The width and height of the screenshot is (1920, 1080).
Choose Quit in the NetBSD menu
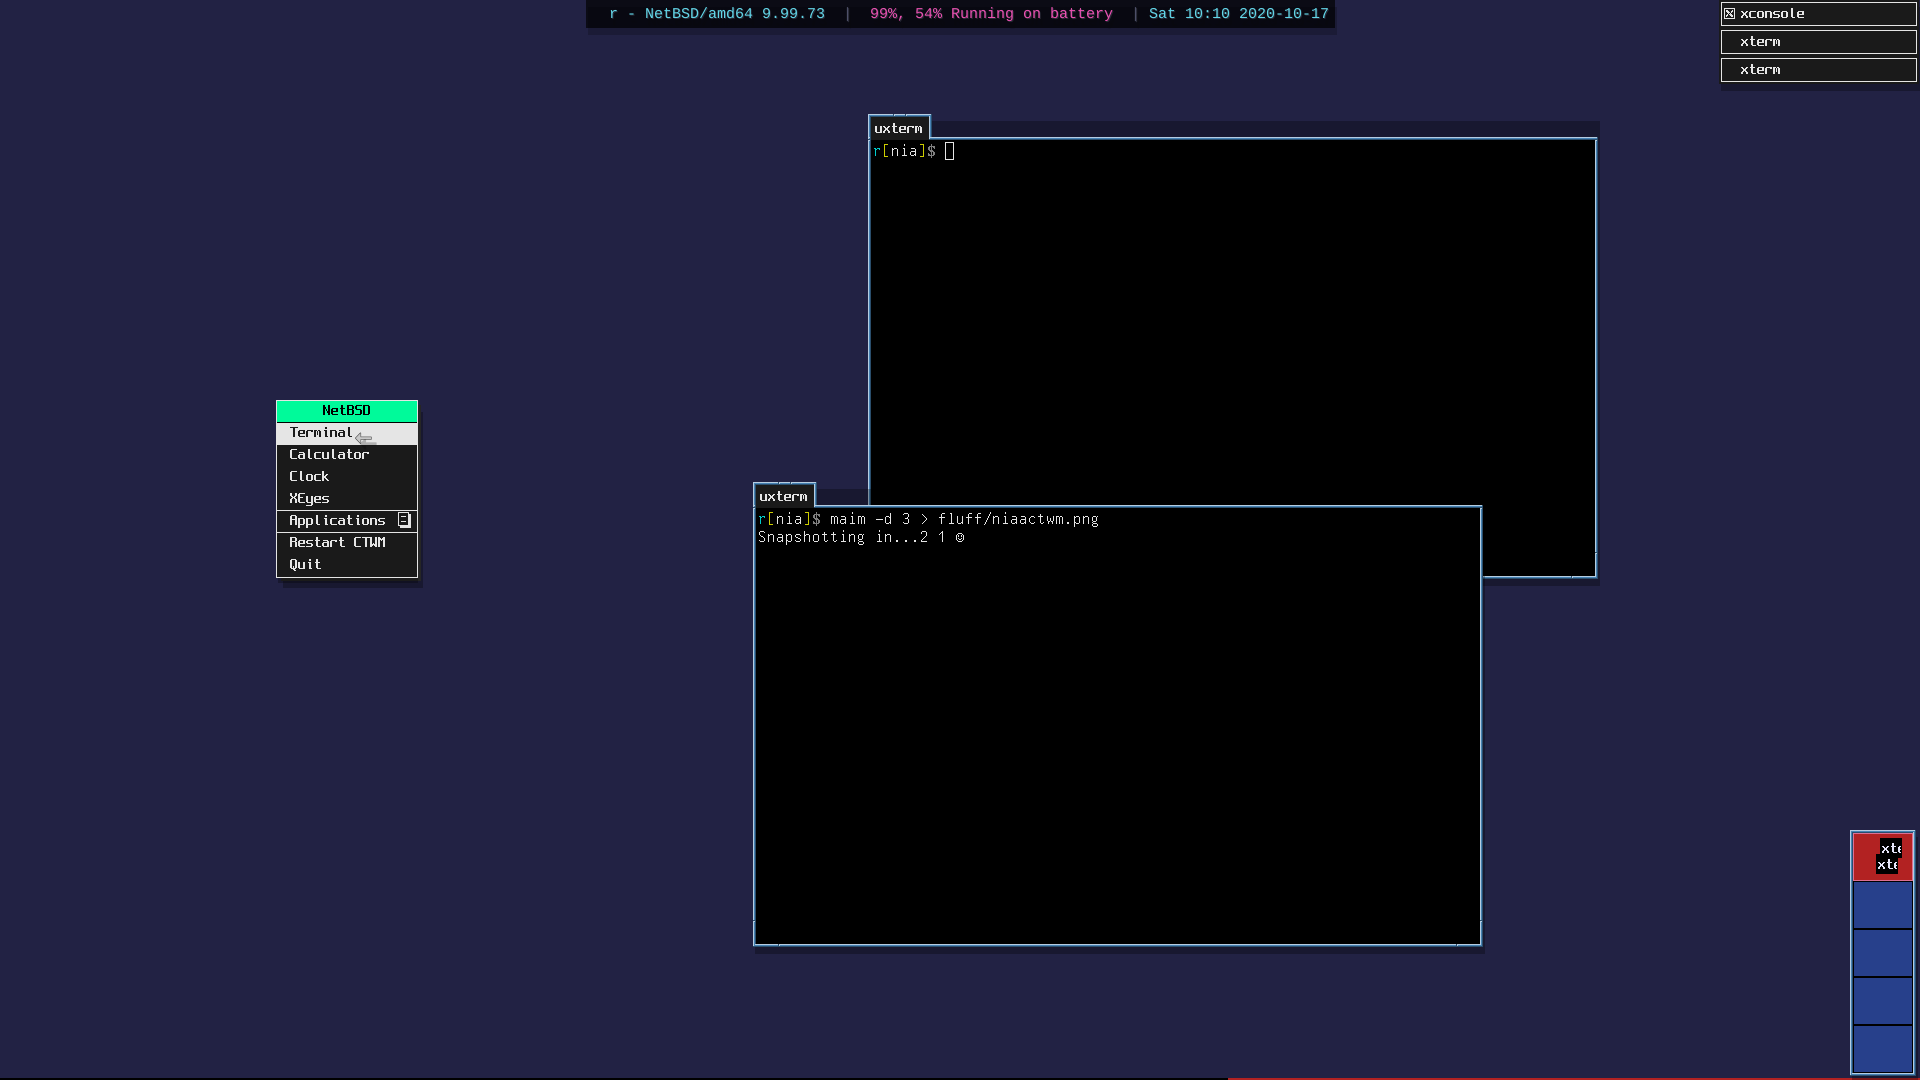click(305, 565)
